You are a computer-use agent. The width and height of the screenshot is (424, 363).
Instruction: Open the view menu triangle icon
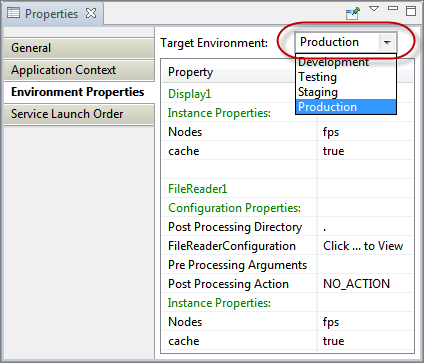(x=374, y=8)
